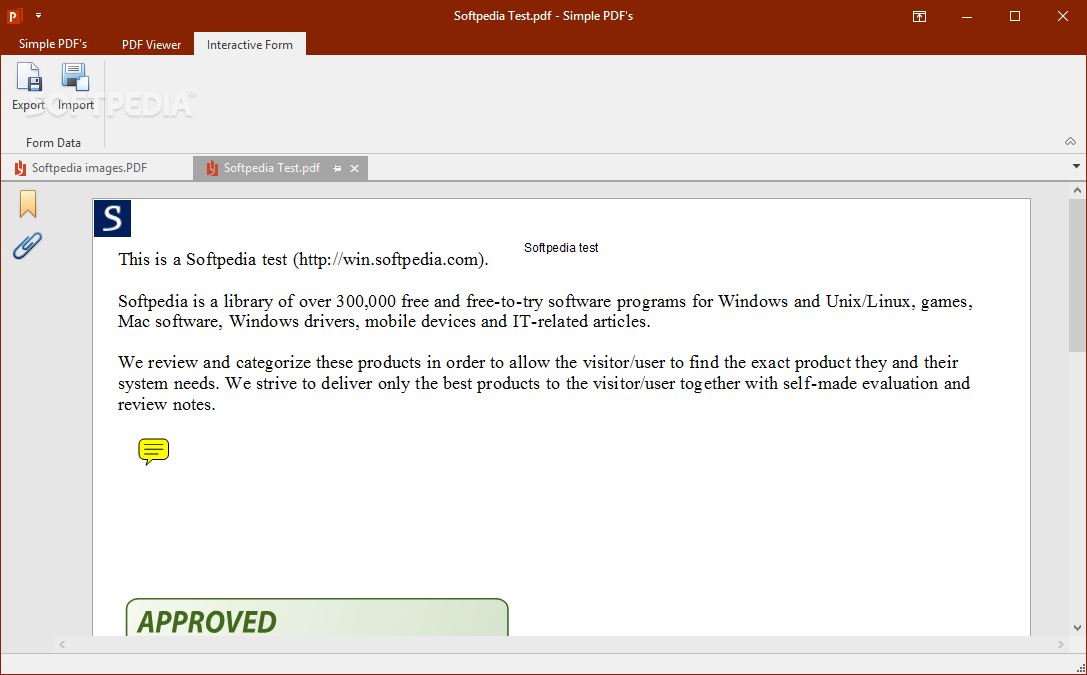The width and height of the screenshot is (1087, 675).
Task: Click the yellow comment note annotation
Action: coord(153,451)
